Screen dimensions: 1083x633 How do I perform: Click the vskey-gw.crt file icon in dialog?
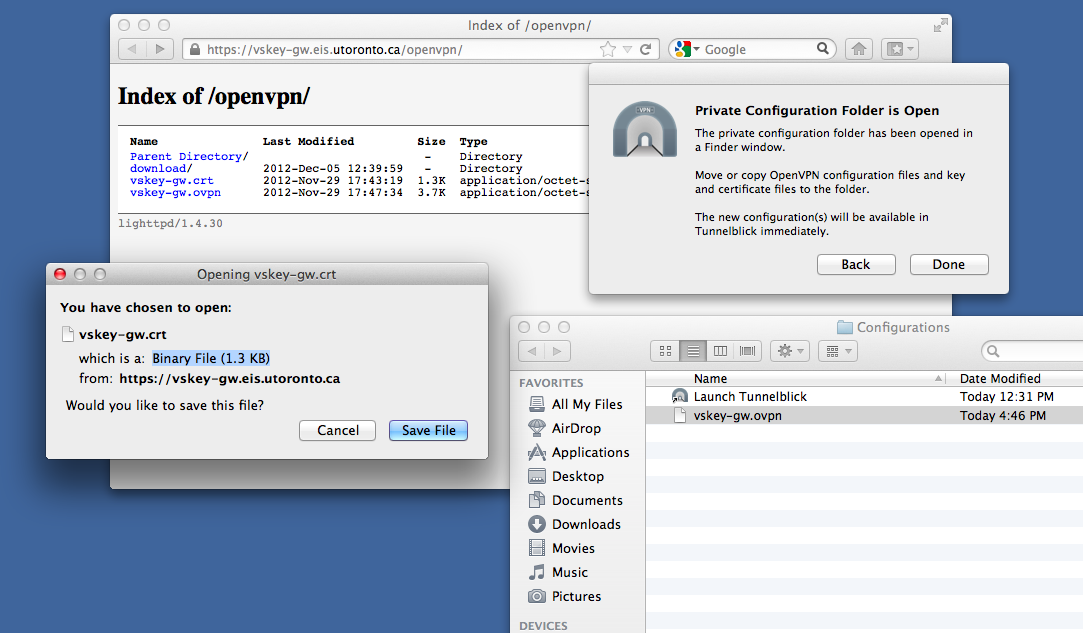tap(68, 334)
